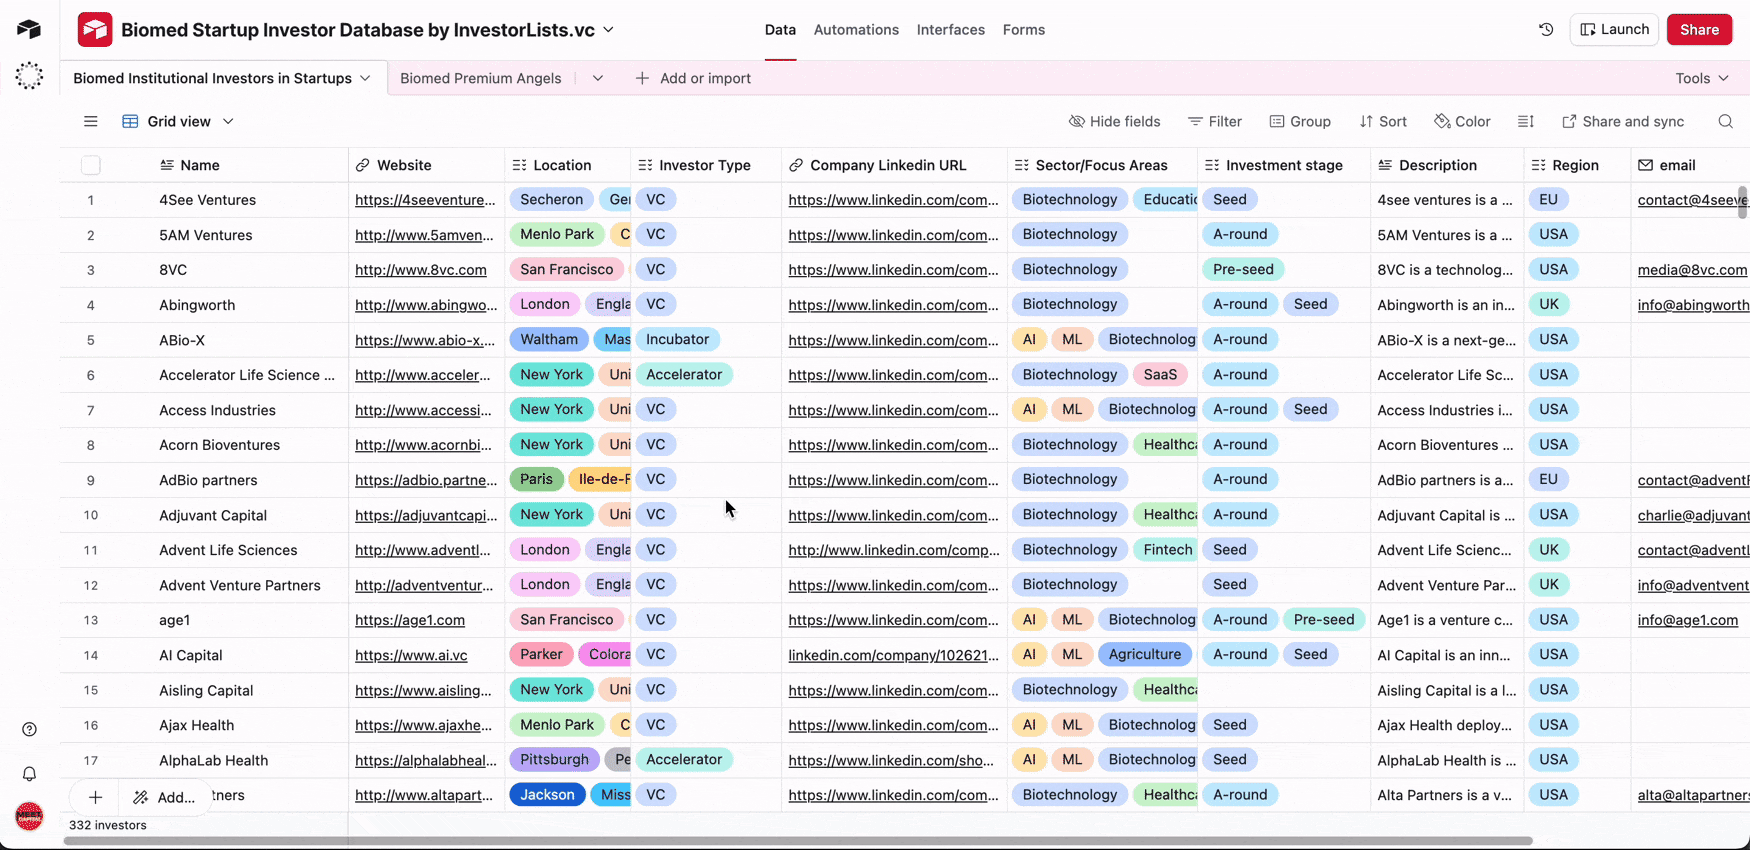This screenshot has width=1750, height=850.
Task: Click the 332 investors summary count
Action: (x=108, y=825)
